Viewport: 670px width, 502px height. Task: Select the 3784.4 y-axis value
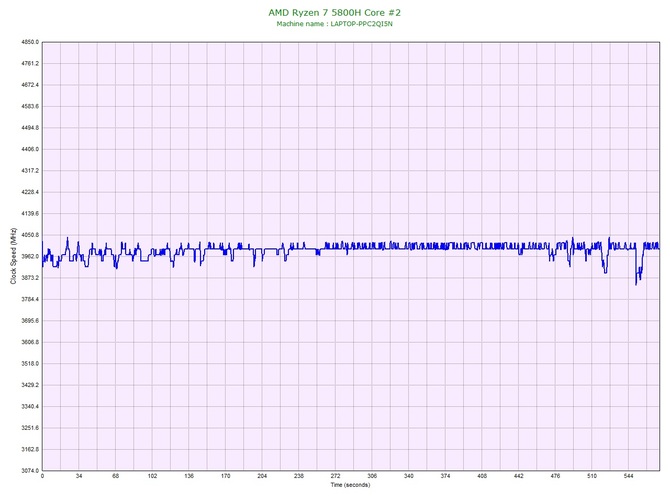click(x=30, y=299)
